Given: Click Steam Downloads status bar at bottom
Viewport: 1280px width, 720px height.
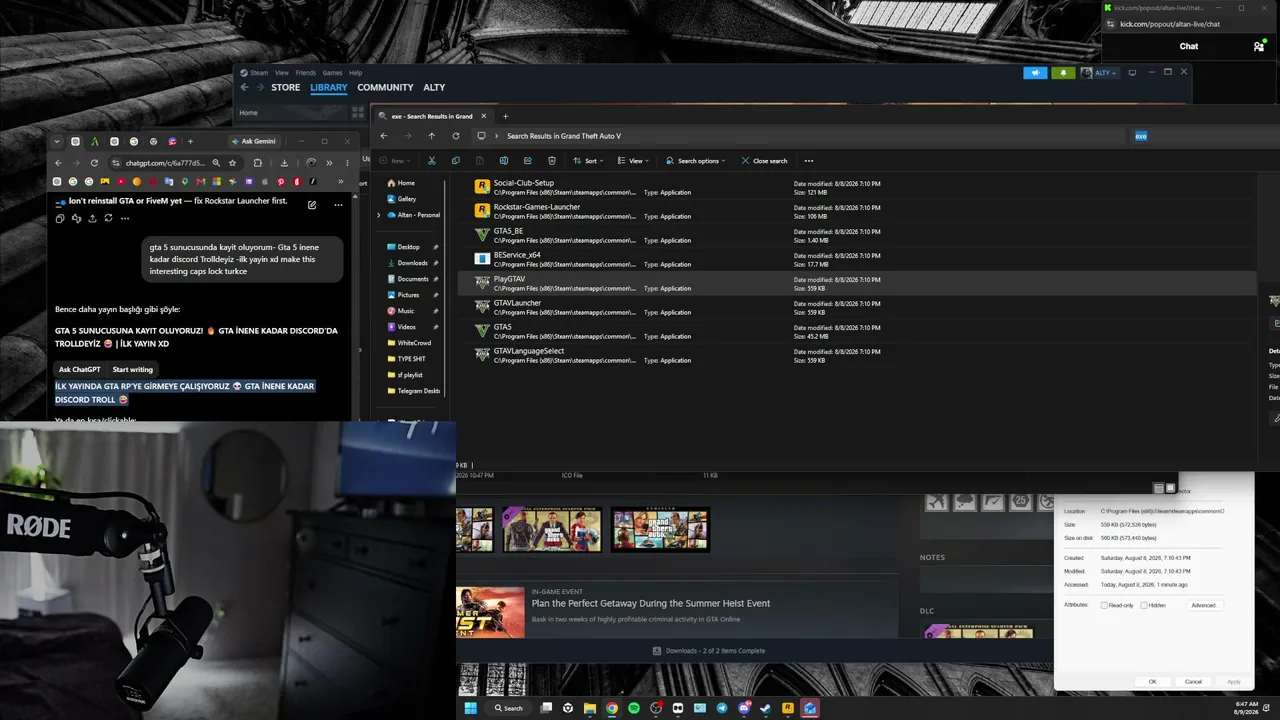Looking at the screenshot, I should pyautogui.click(x=709, y=651).
